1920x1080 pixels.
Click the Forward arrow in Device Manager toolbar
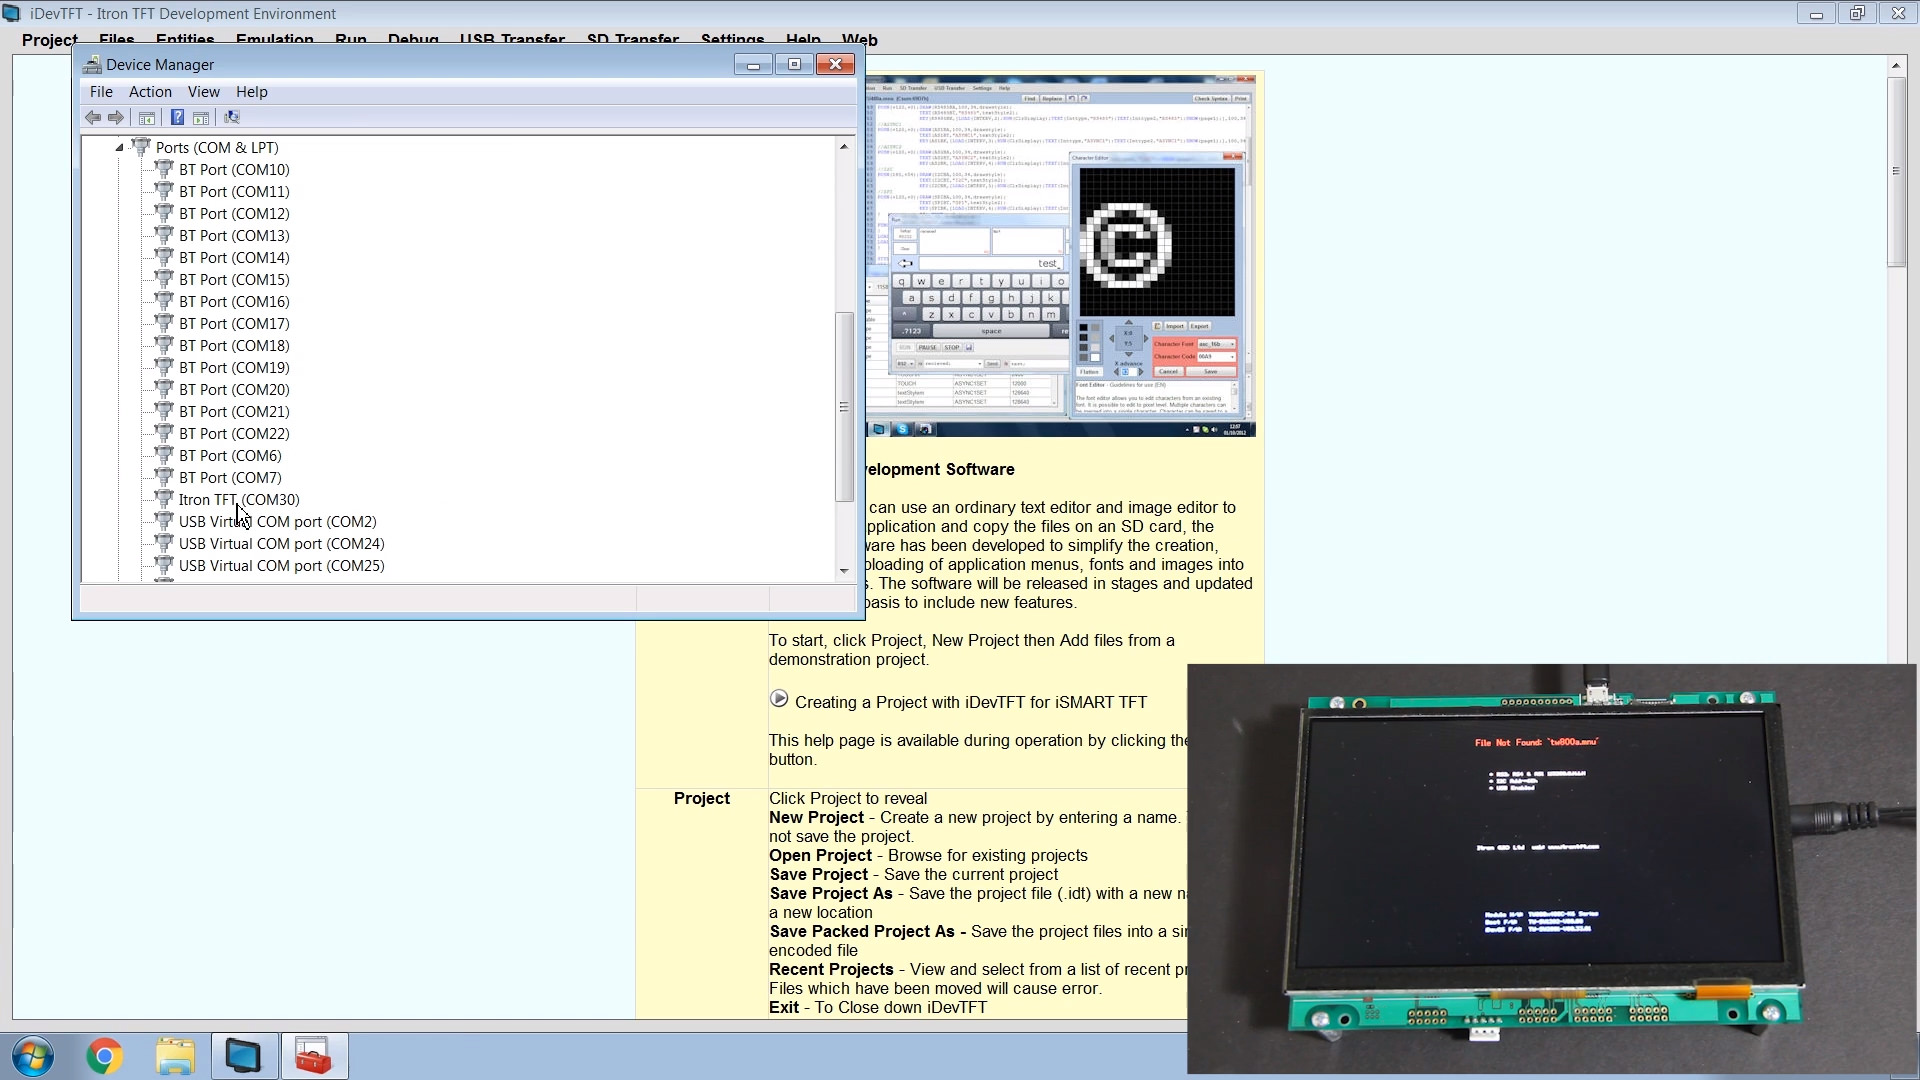pos(116,118)
